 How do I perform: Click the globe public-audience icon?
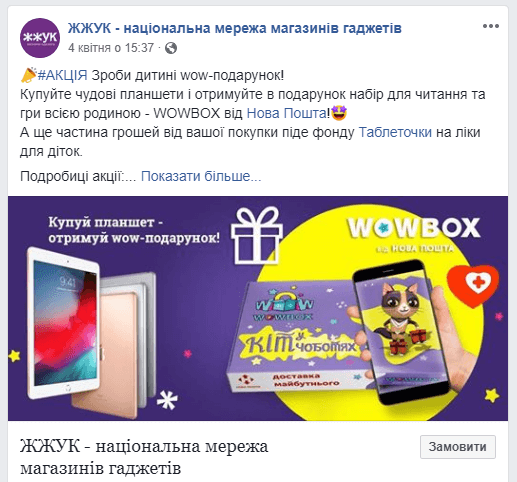click(x=171, y=48)
